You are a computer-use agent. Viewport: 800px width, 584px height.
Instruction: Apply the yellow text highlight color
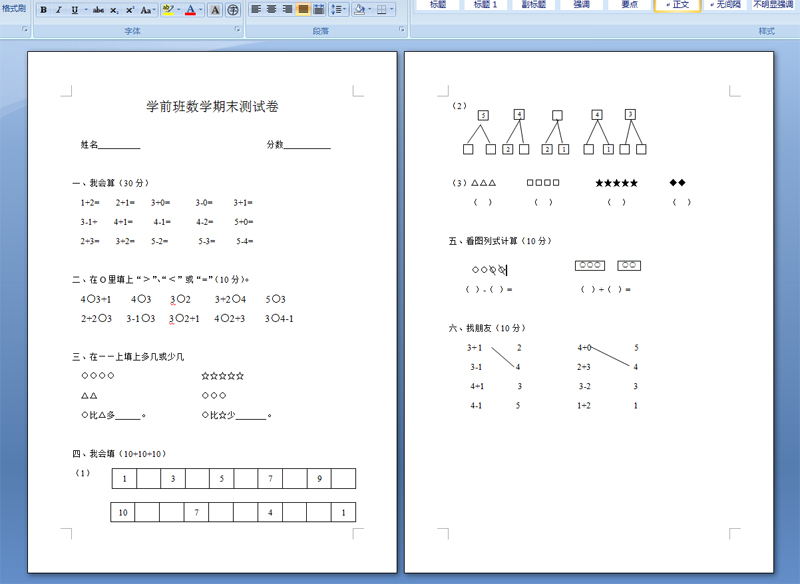(x=168, y=10)
